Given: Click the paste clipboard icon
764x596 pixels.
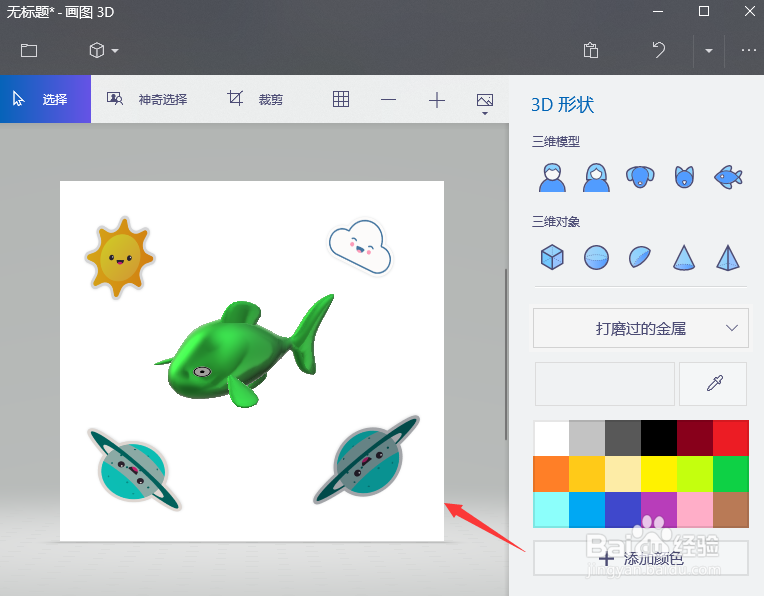Looking at the screenshot, I should [x=591, y=50].
